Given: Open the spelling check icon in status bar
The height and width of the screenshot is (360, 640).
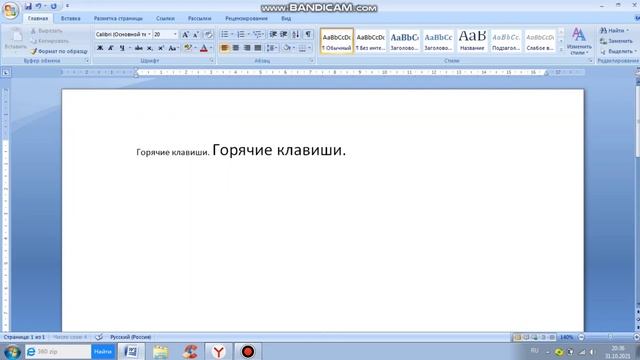Looking at the screenshot, I should pos(99,337).
